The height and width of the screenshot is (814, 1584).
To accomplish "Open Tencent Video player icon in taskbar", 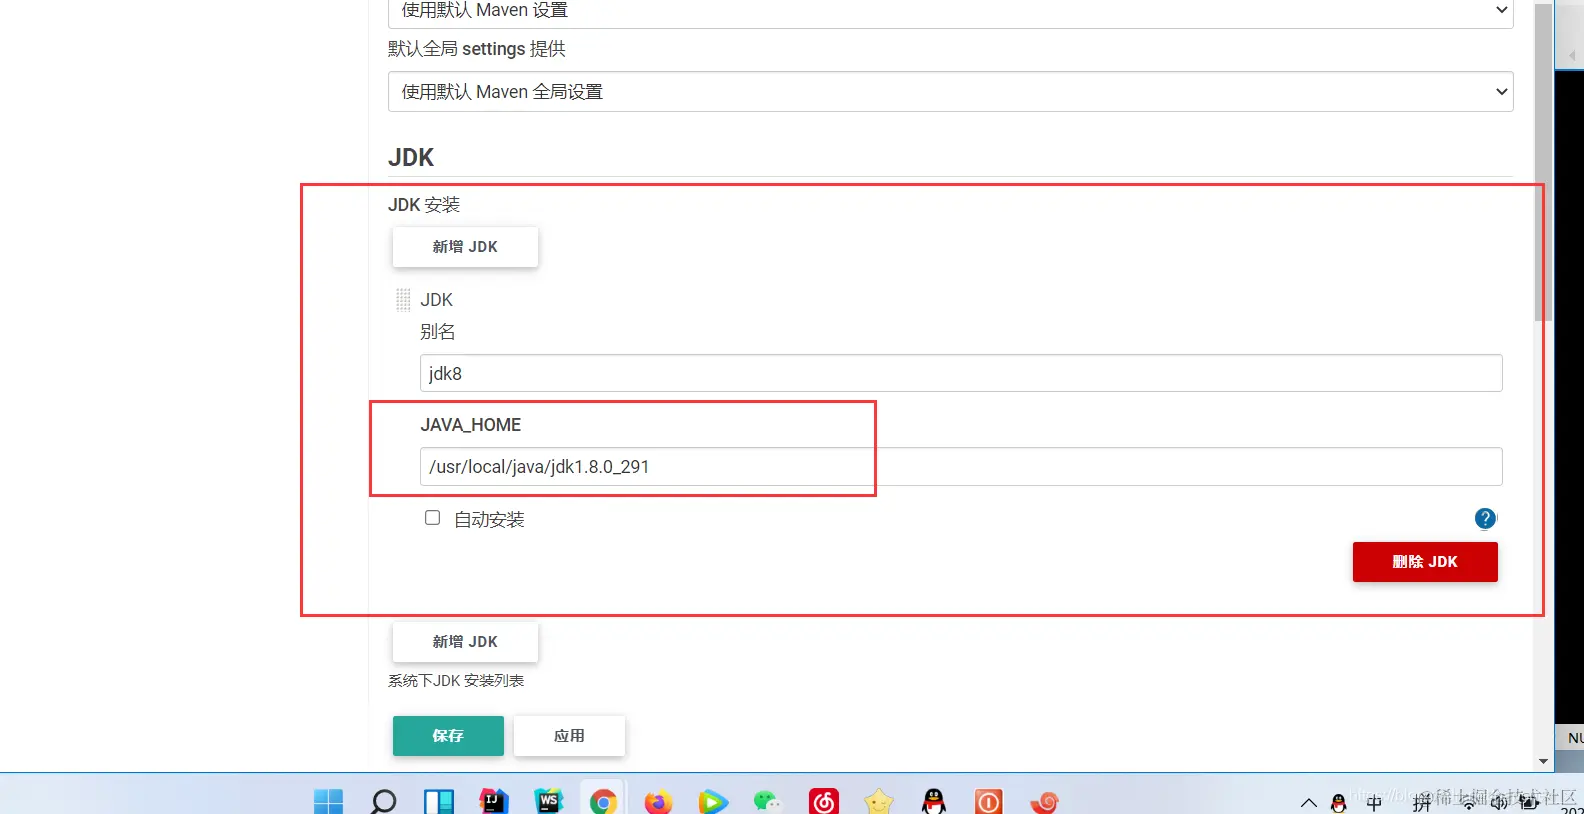I will click(x=713, y=801).
